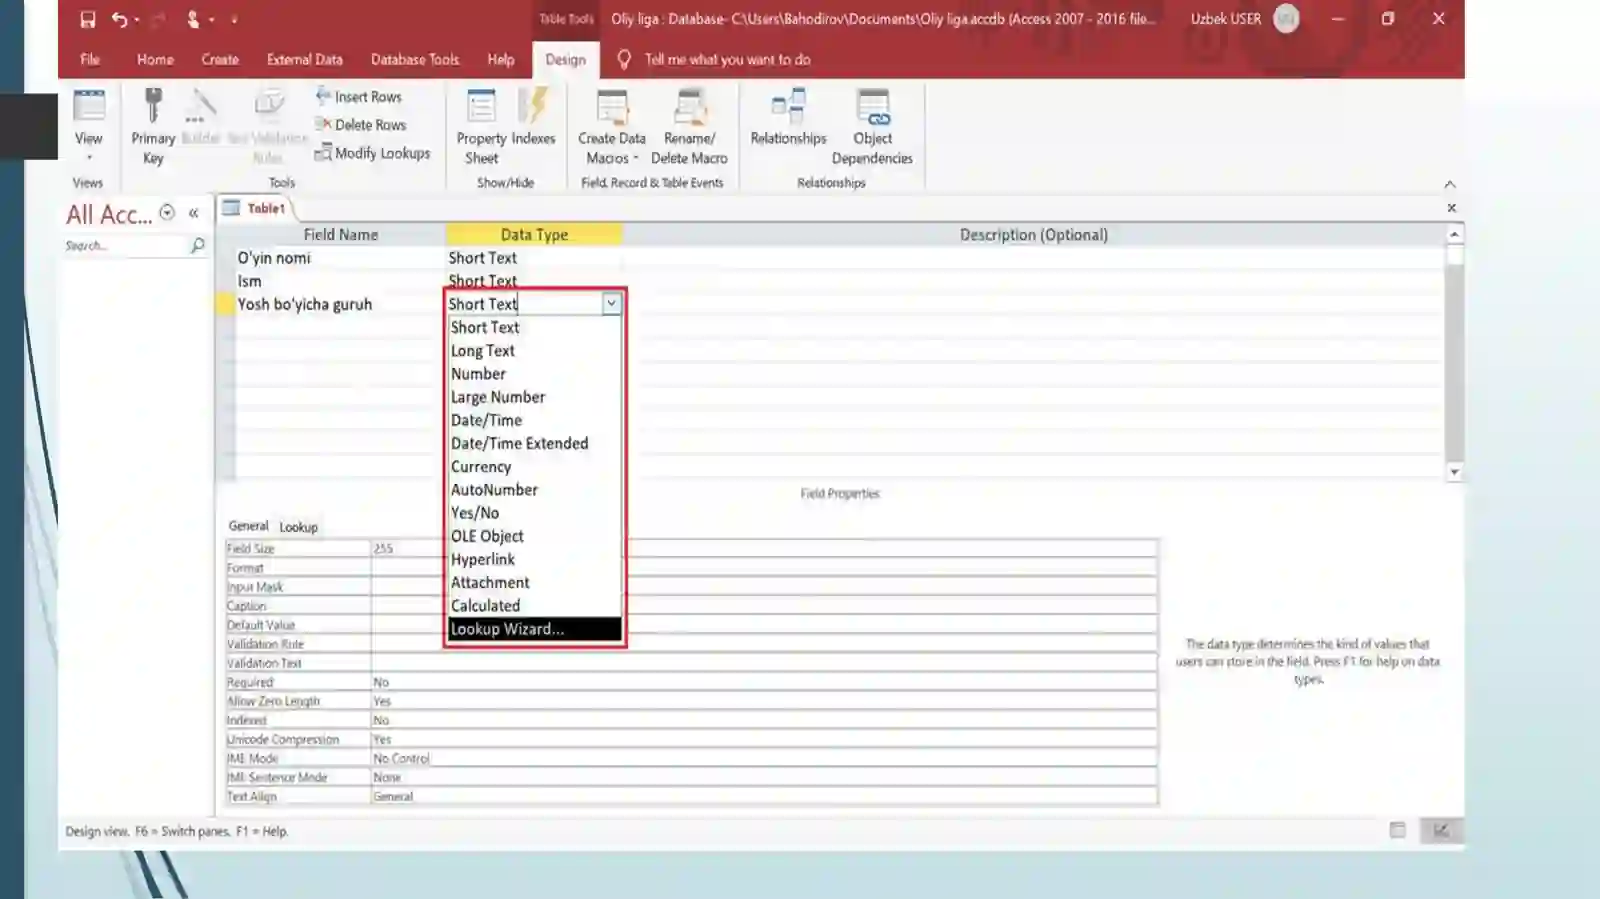Click the field grid scroll down arrow
The height and width of the screenshot is (899, 1600).
click(x=1454, y=472)
